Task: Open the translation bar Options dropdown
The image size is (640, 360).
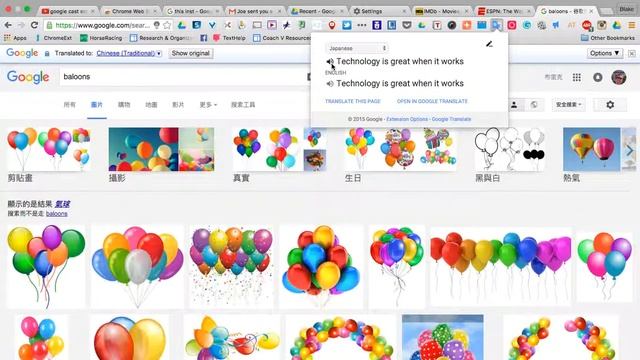Action: click(x=605, y=53)
